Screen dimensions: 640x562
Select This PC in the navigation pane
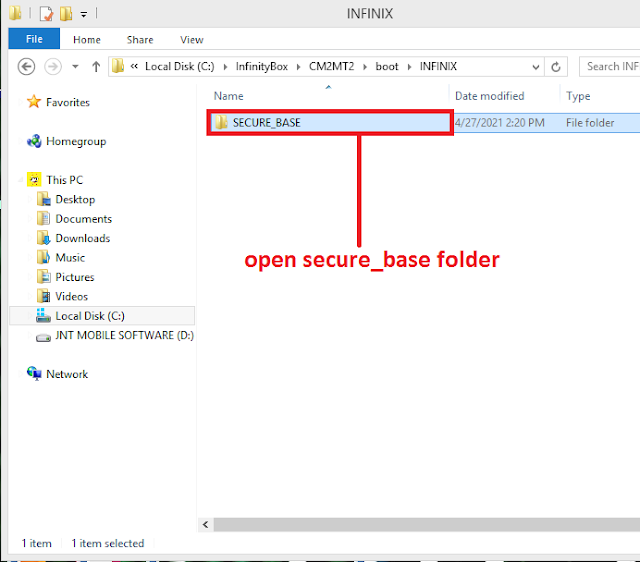(x=64, y=180)
